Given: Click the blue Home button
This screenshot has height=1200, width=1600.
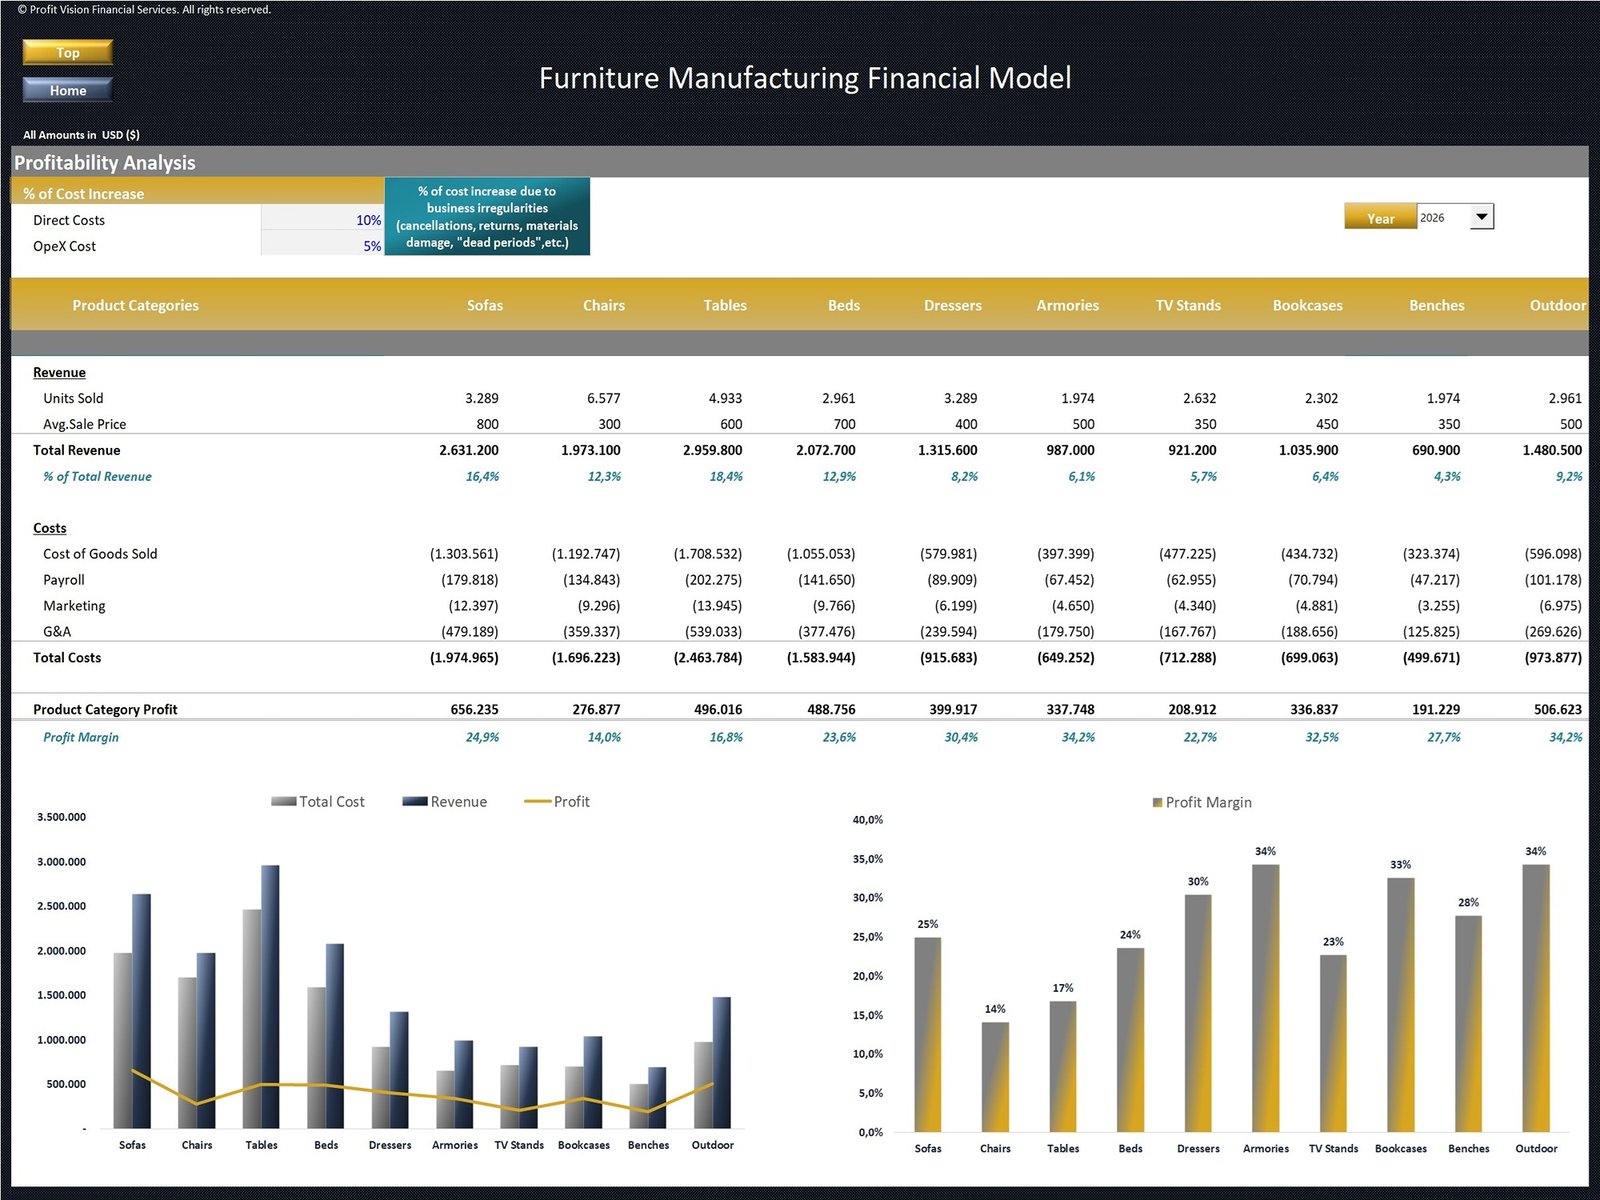Looking at the screenshot, I should point(67,90).
